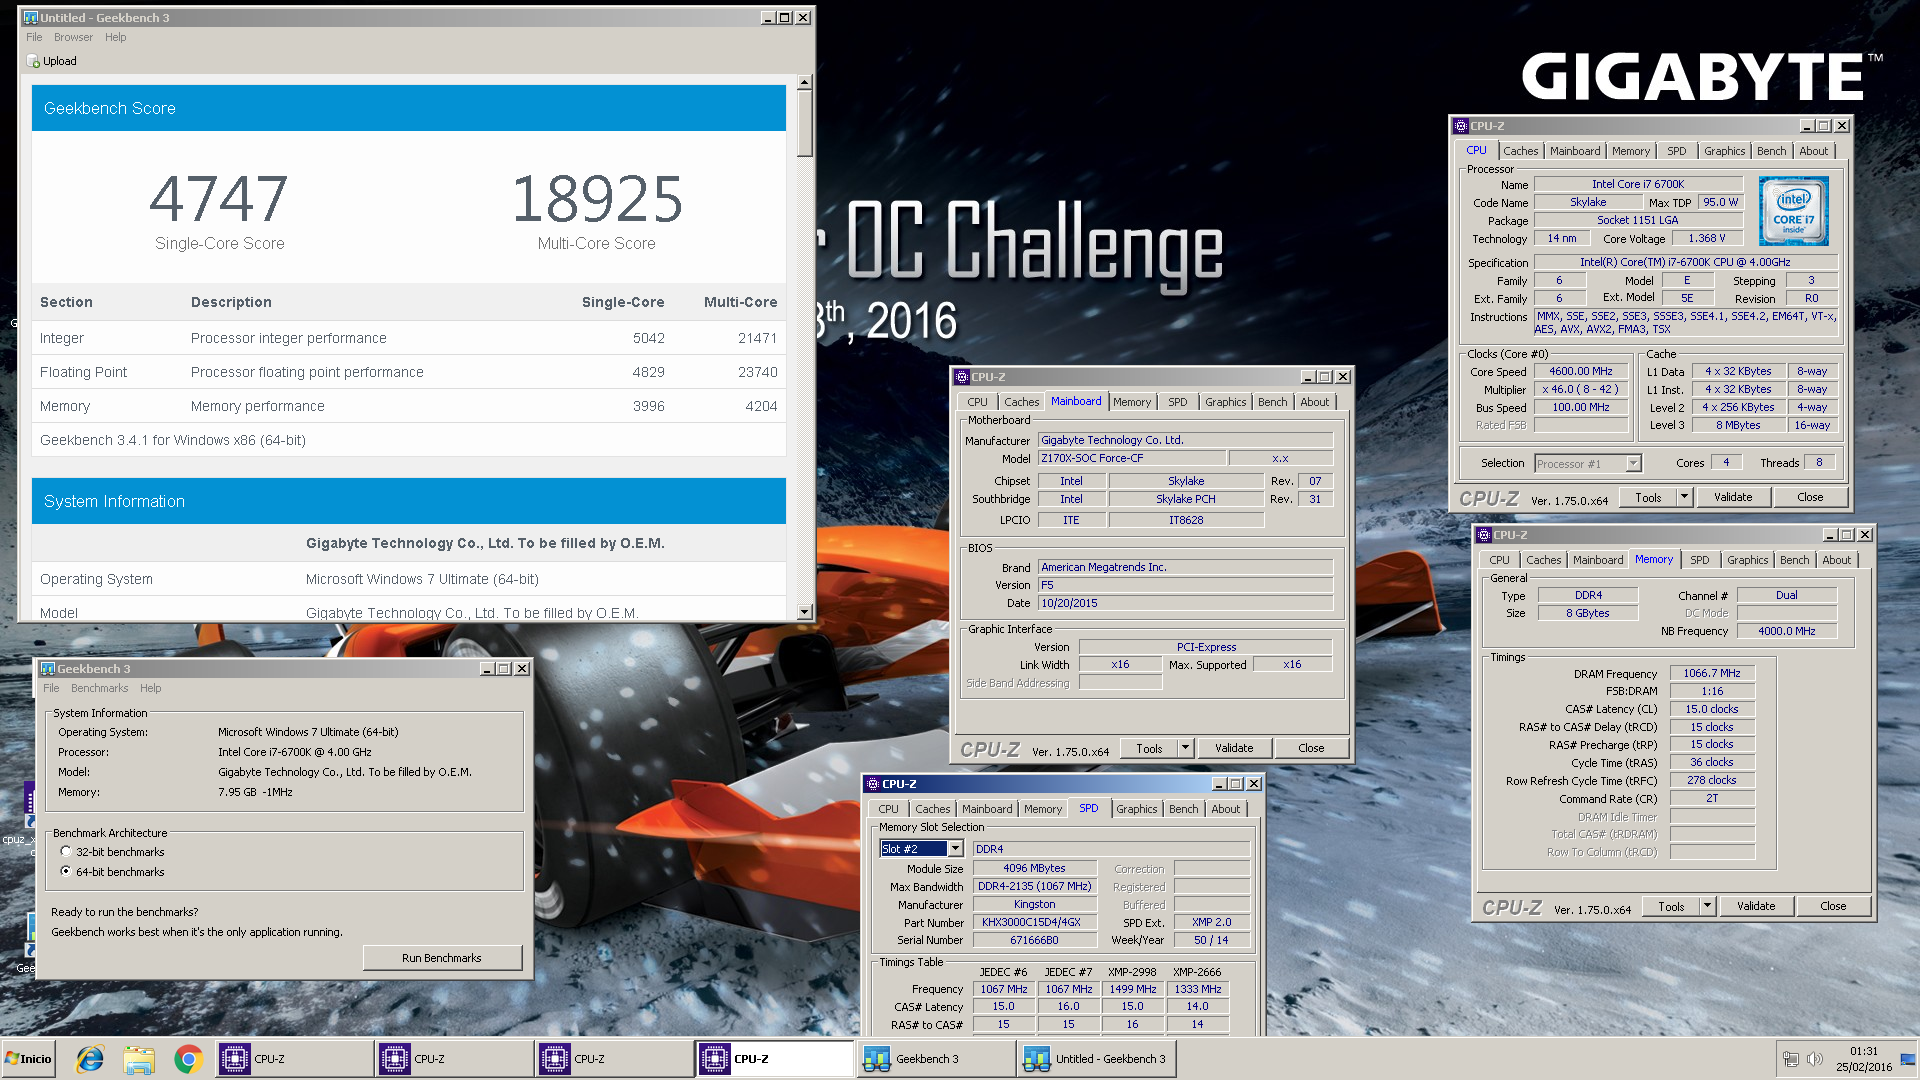Click the CPU-Z title icon in SPD window
1920x1080 pixels.
point(873,784)
